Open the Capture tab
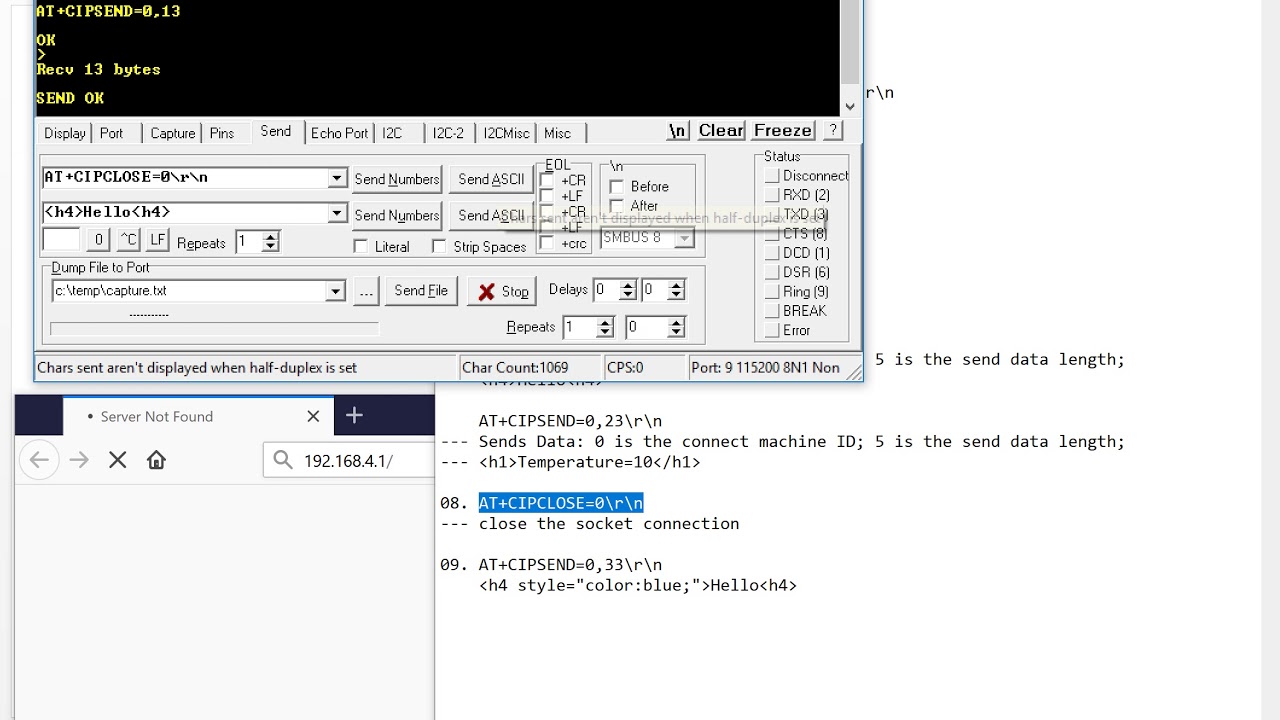 click(172, 133)
